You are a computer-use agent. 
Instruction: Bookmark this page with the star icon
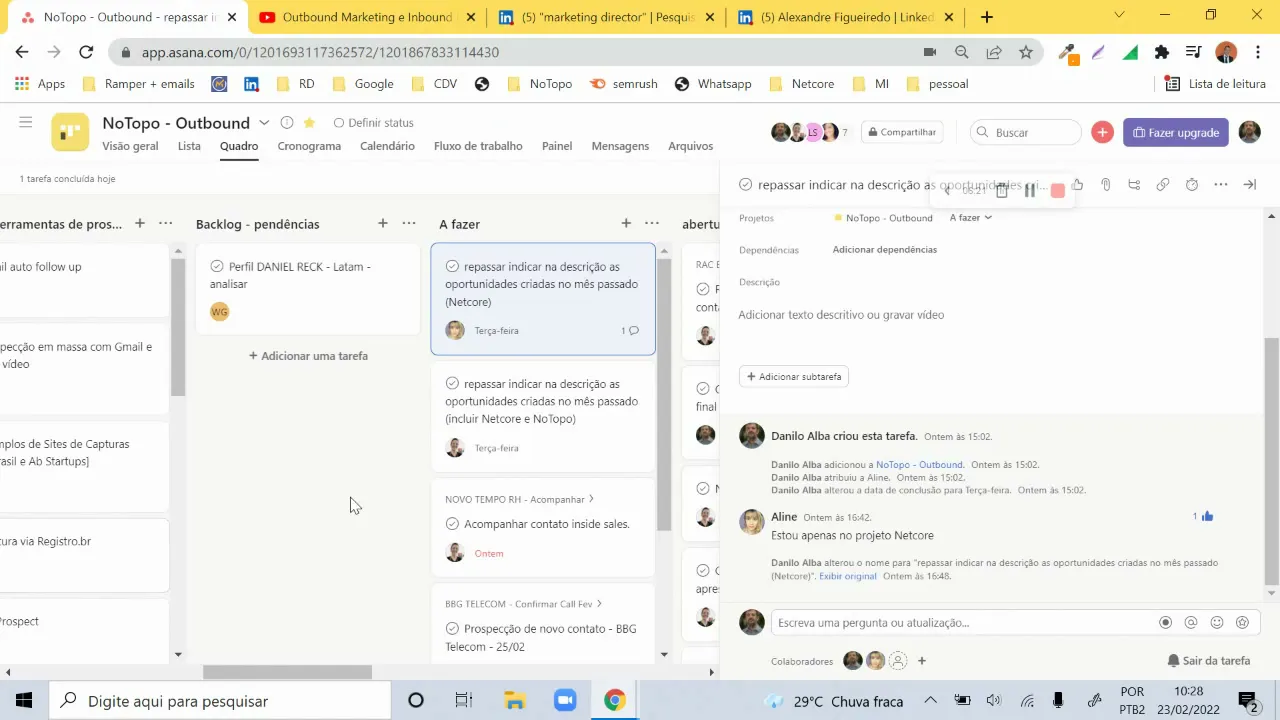point(1026,52)
